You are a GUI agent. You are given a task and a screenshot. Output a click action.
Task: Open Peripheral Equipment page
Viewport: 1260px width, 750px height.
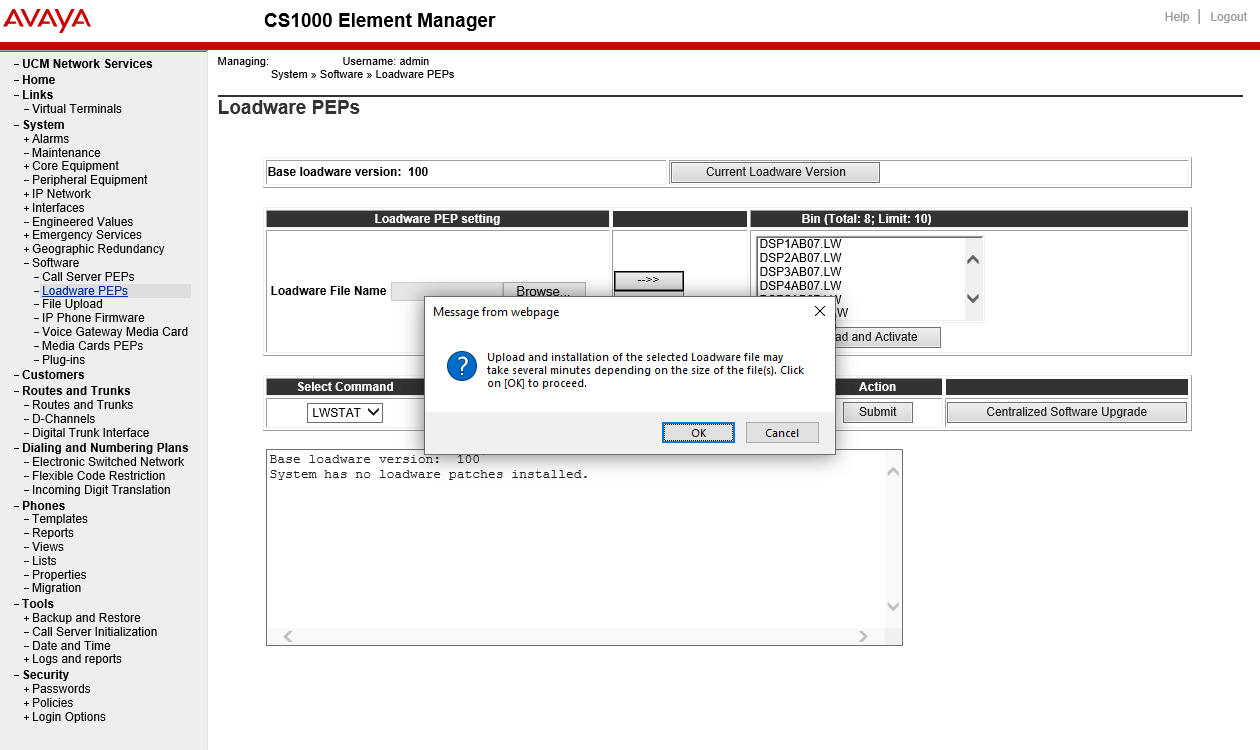pyautogui.click(x=90, y=180)
